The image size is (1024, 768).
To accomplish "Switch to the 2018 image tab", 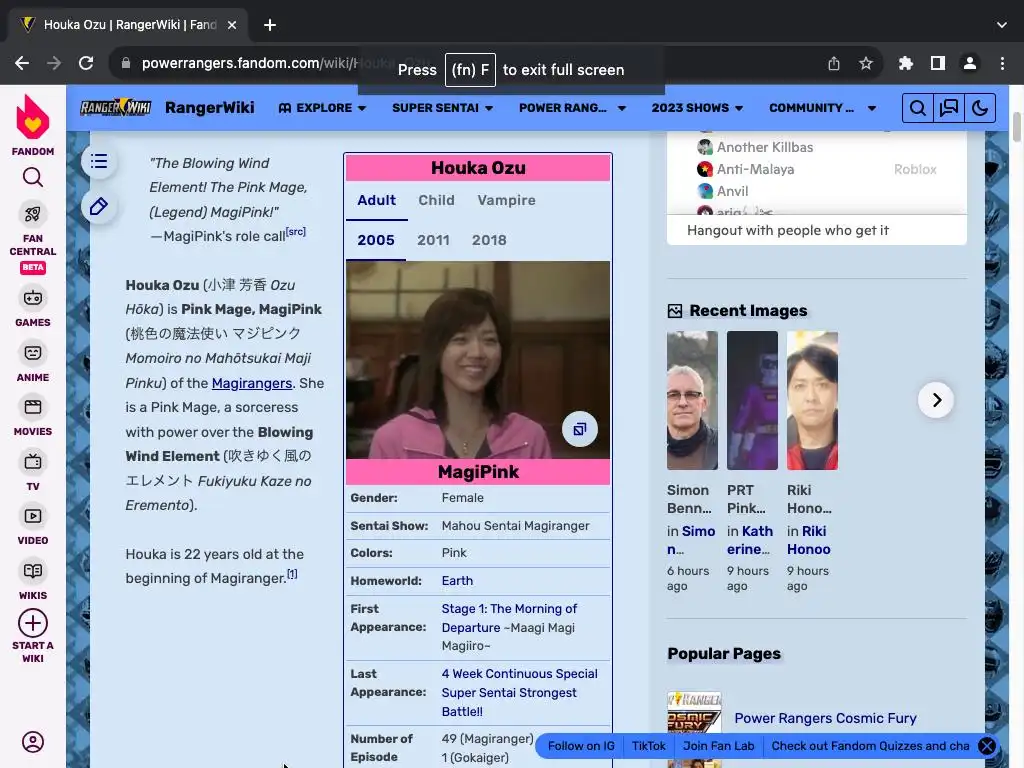I will [x=489, y=240].
